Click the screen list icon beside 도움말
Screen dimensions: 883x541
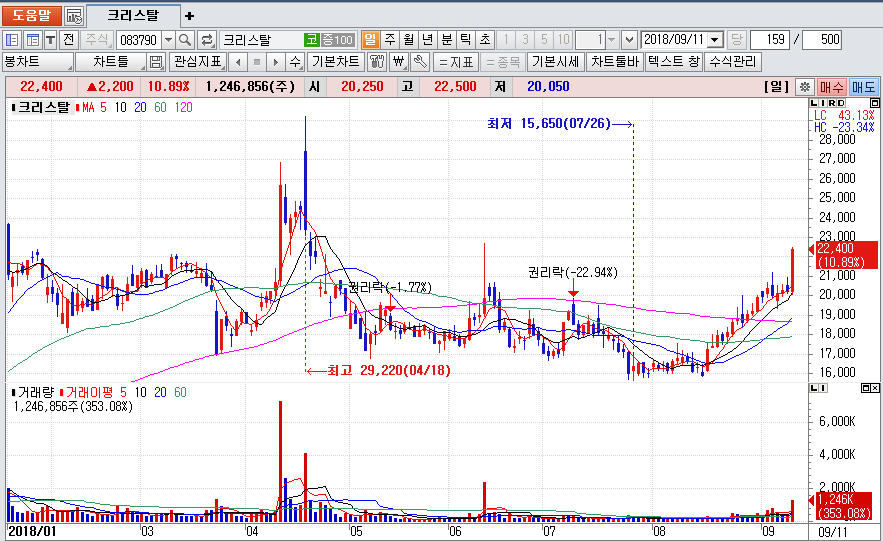click(74, 16)
